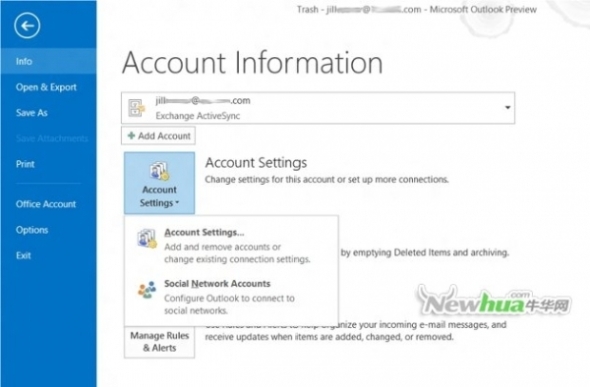Click the 'Configure Outlook to connect' description
This screenshot has width=590, height=387.
click(x=229, y=304)
